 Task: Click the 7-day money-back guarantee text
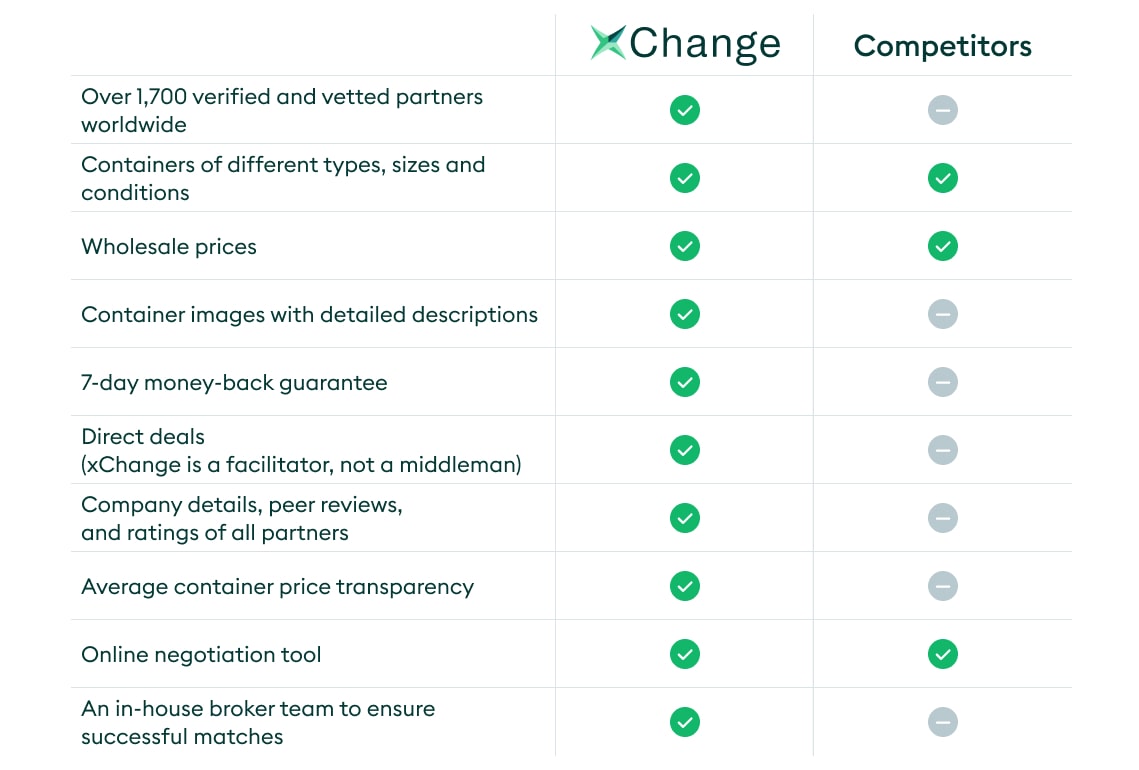click(234, 383)
